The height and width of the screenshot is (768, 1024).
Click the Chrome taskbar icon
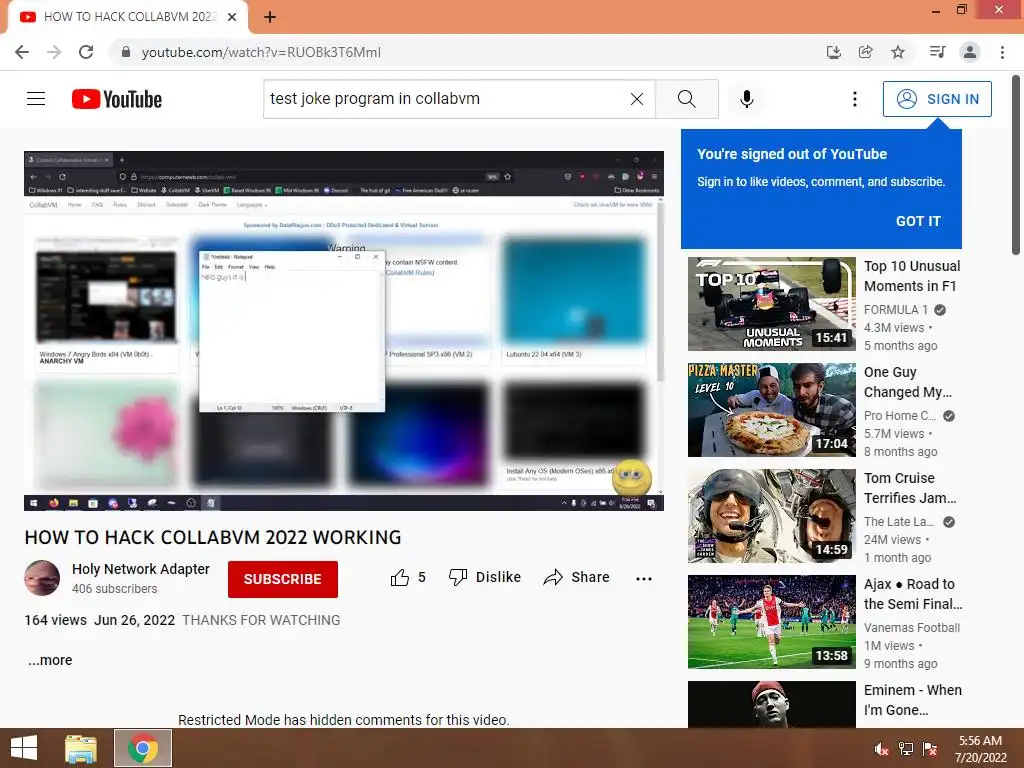[143, 748]
